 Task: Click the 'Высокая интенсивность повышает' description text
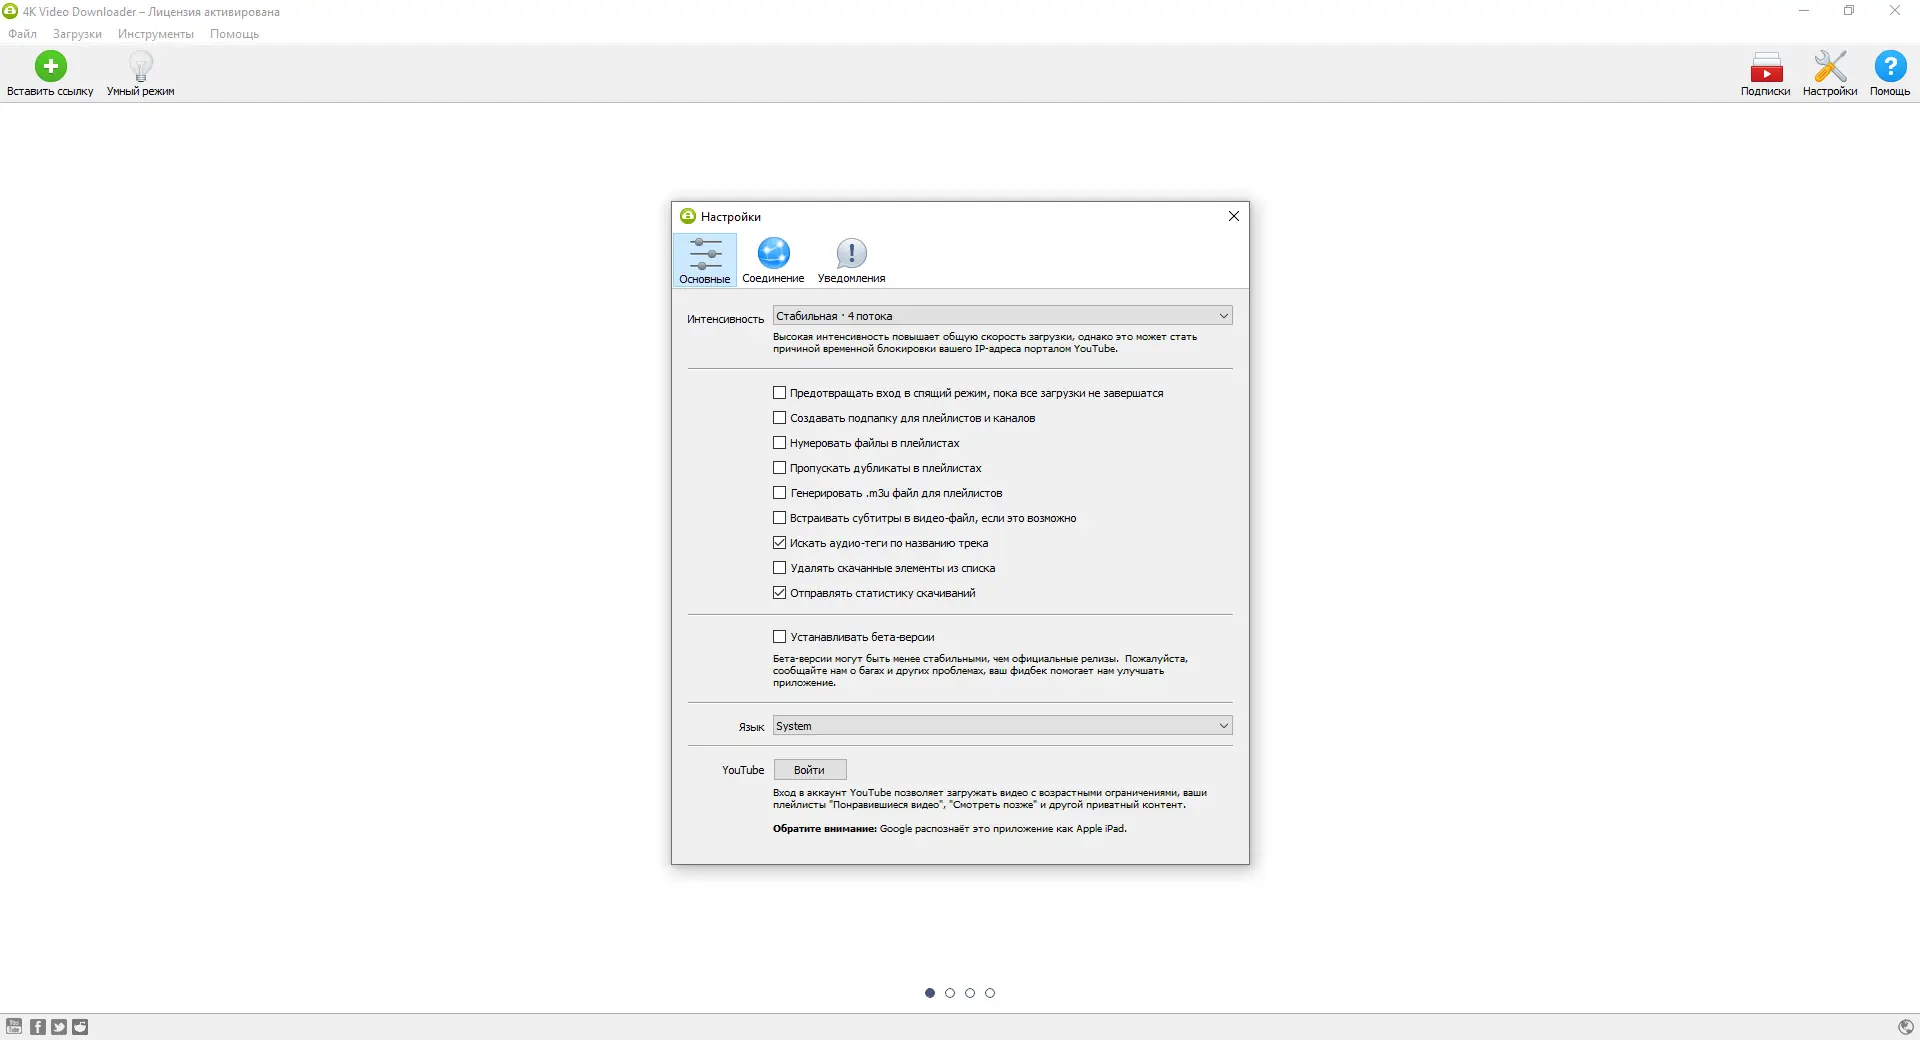(985, 343)
